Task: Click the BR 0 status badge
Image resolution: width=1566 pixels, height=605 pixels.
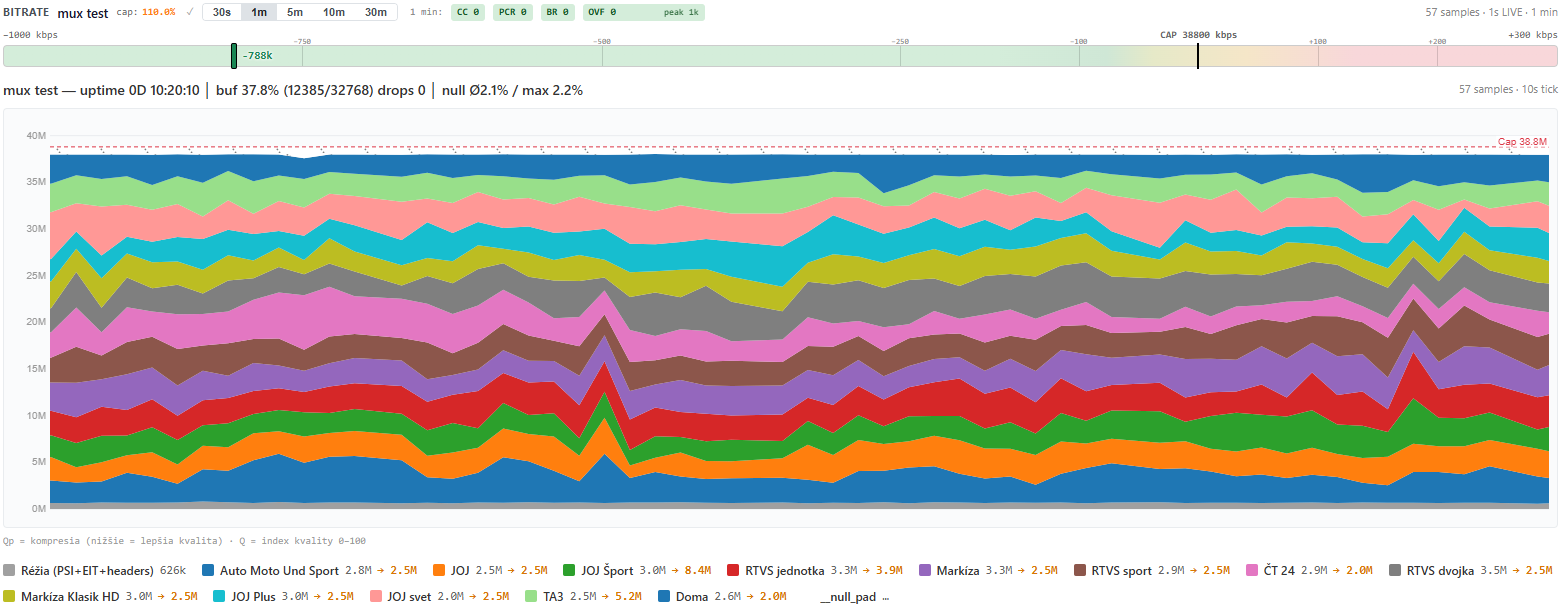Action: point(558,12)
